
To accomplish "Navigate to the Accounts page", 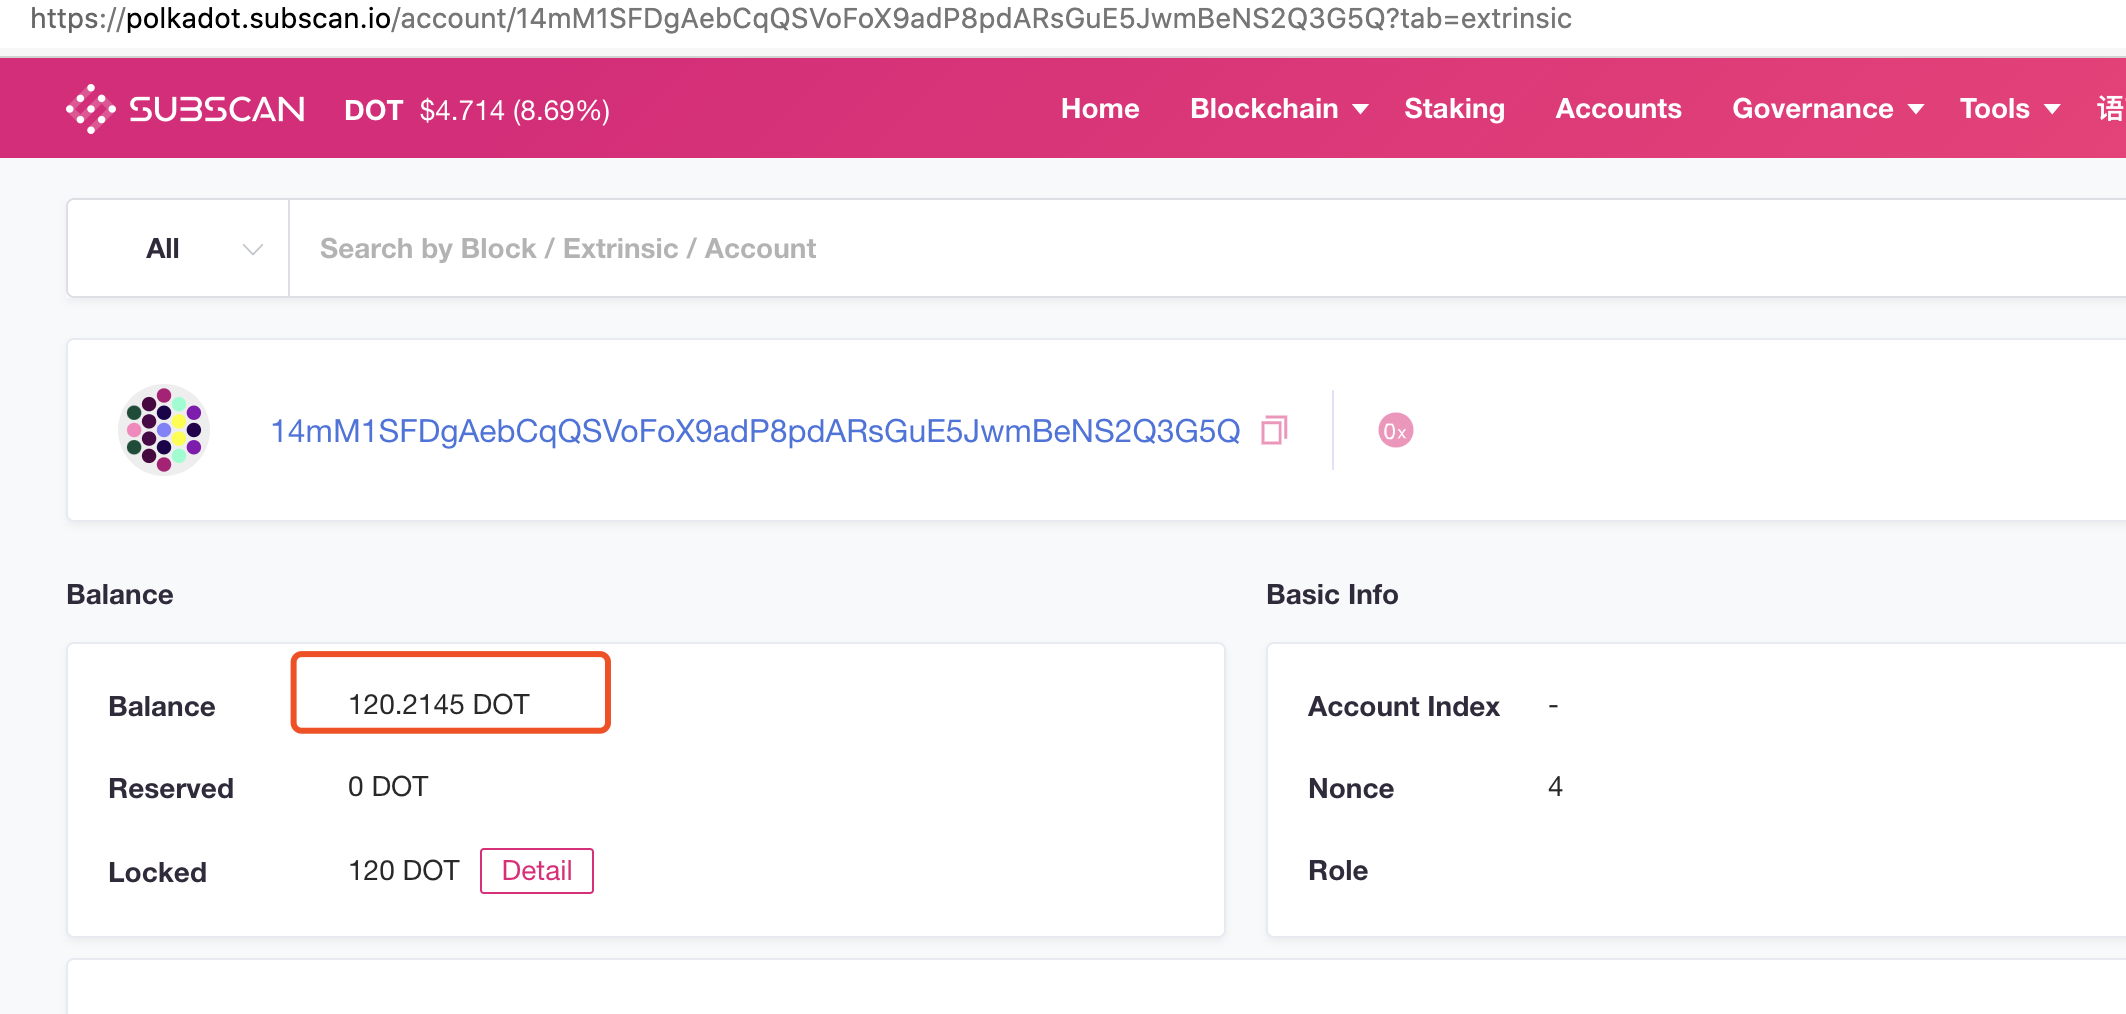I will click(x=1618, y=108).
